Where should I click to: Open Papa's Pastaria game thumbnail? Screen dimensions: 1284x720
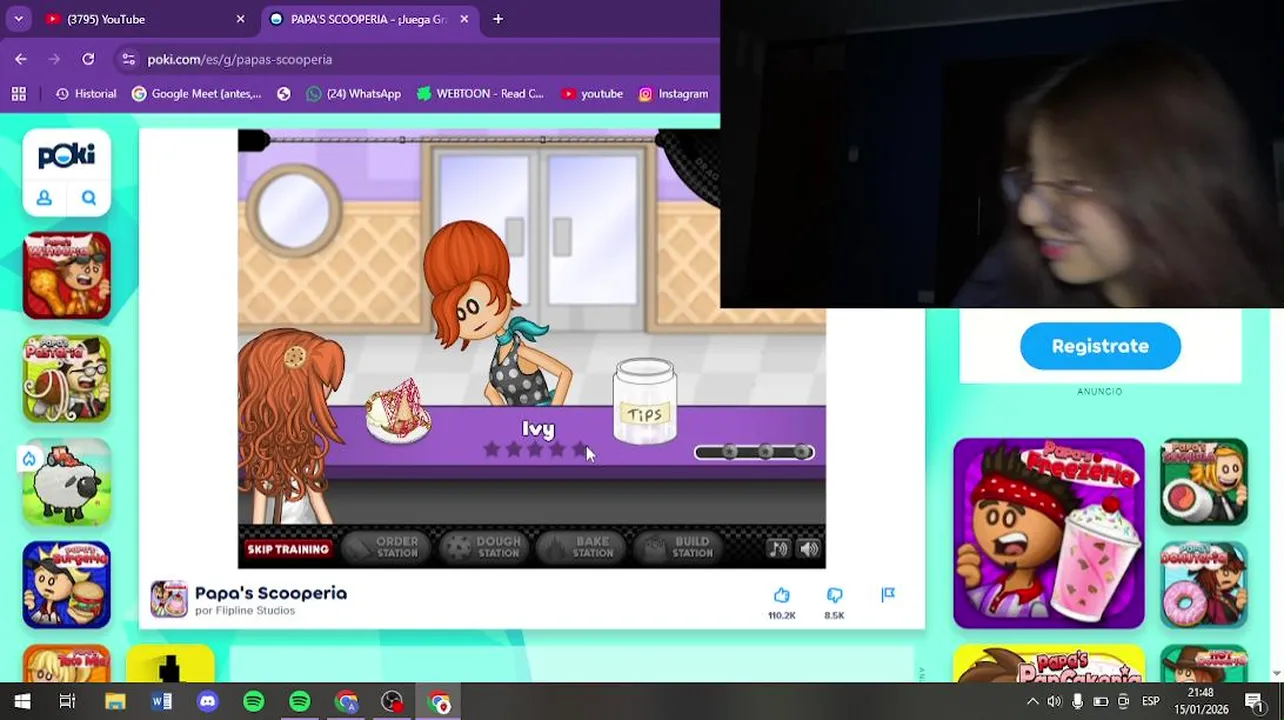point(67,379)
